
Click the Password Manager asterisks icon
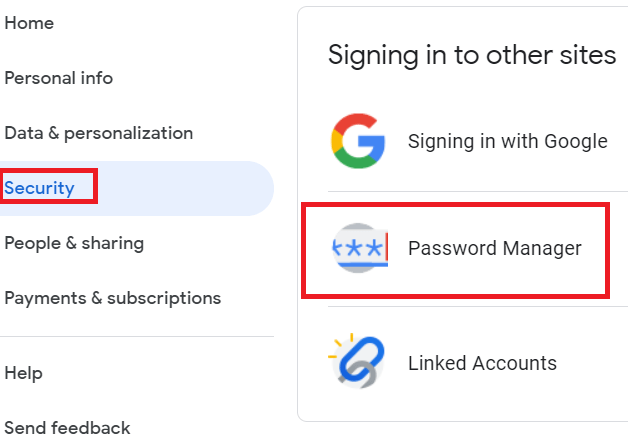pyautogui.click(x=358, y=249)
